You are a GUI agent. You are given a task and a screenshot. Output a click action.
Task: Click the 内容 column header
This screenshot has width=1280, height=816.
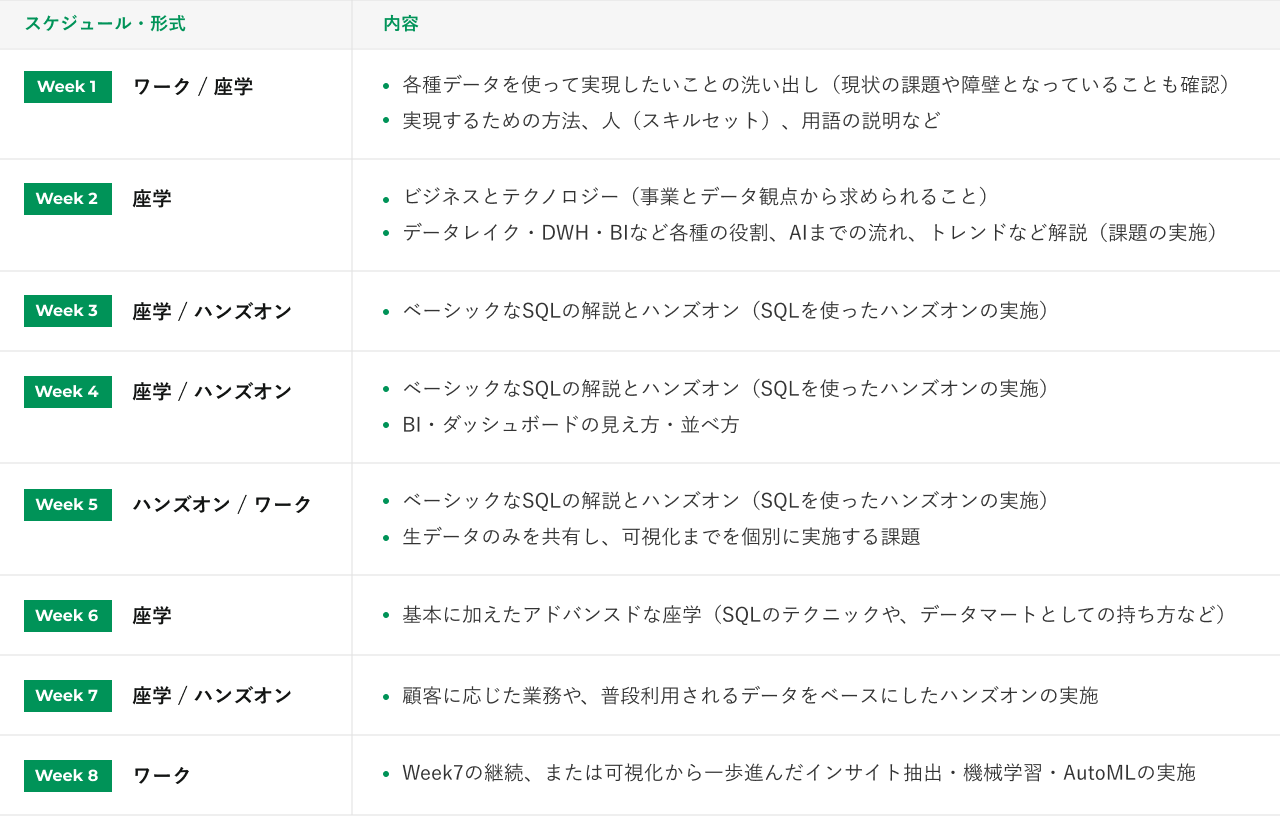(401, 24)
